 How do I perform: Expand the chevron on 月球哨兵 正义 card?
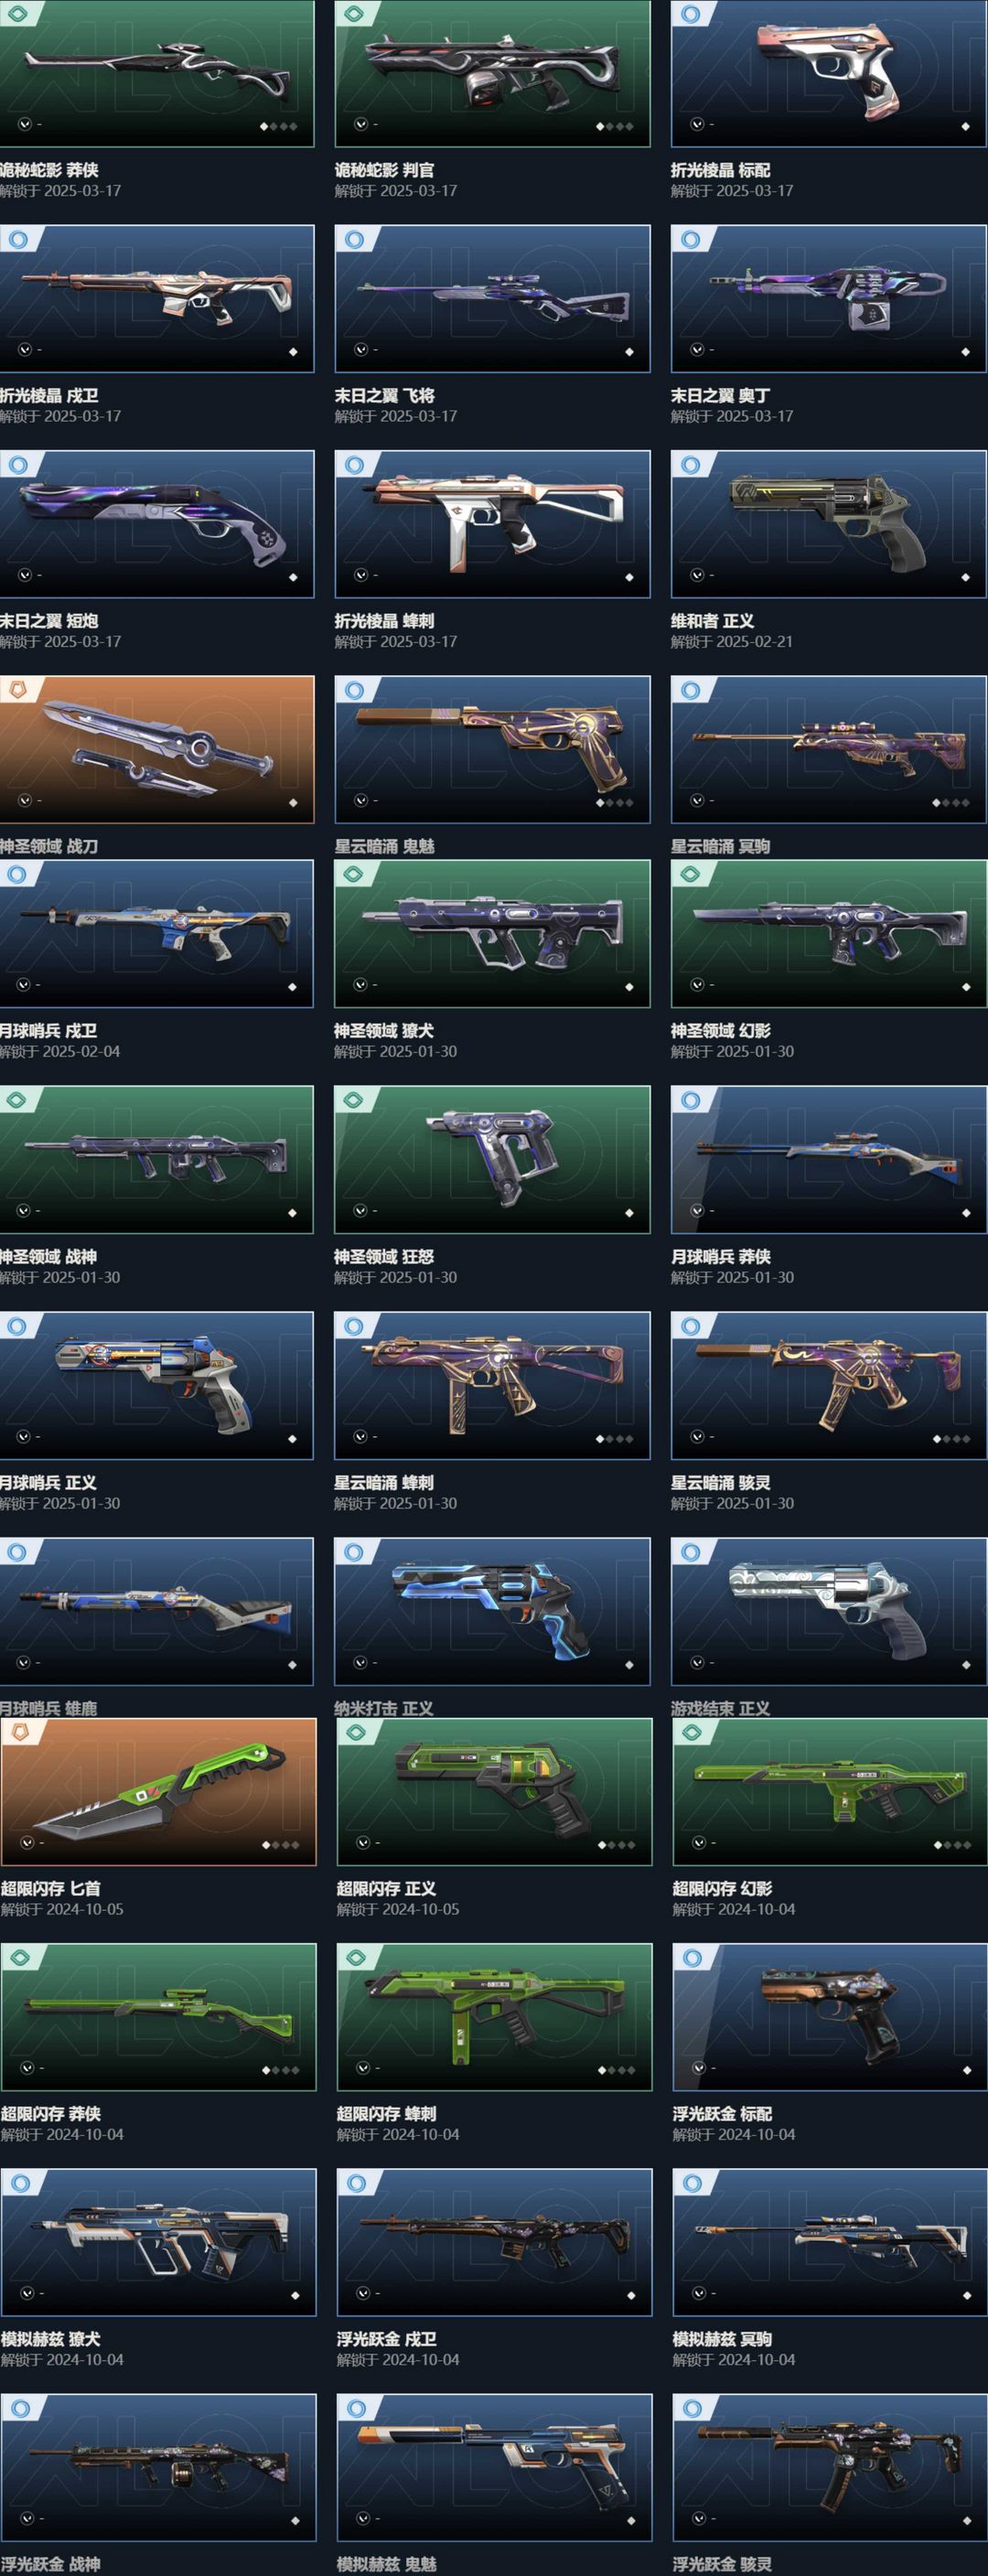pos(23,1437)
